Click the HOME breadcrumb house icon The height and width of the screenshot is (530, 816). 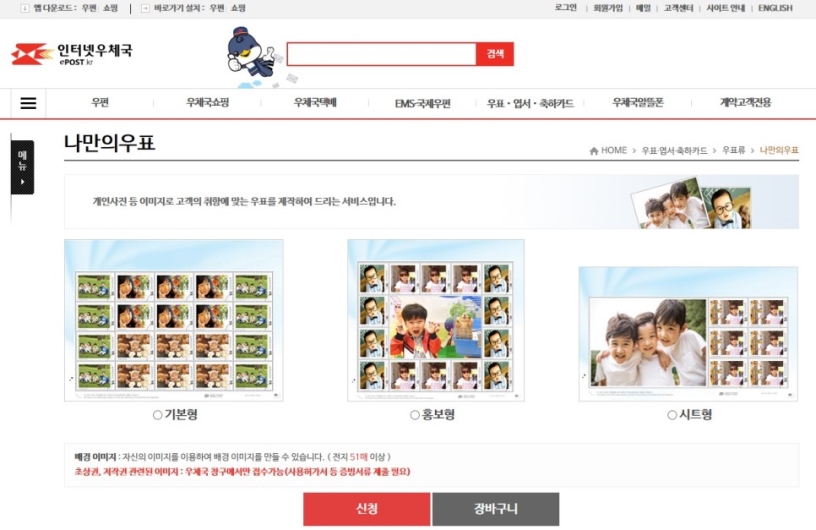click(x=594, y=151)
